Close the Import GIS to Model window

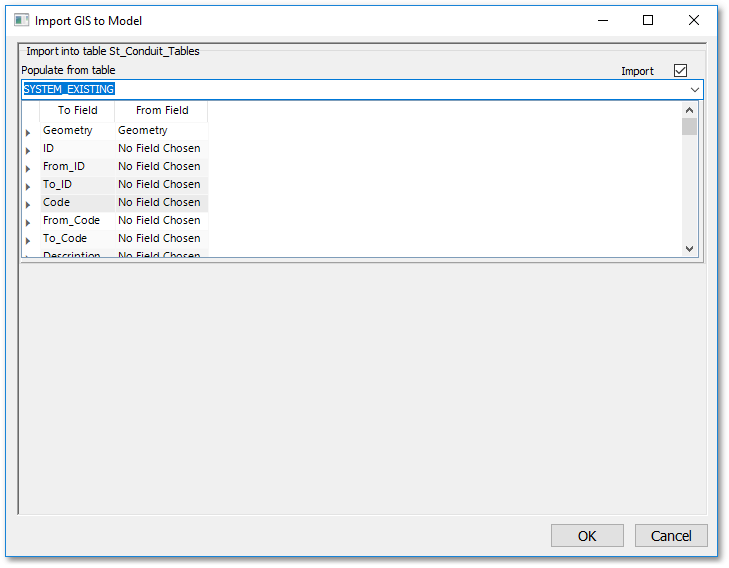tap(694, 20)
